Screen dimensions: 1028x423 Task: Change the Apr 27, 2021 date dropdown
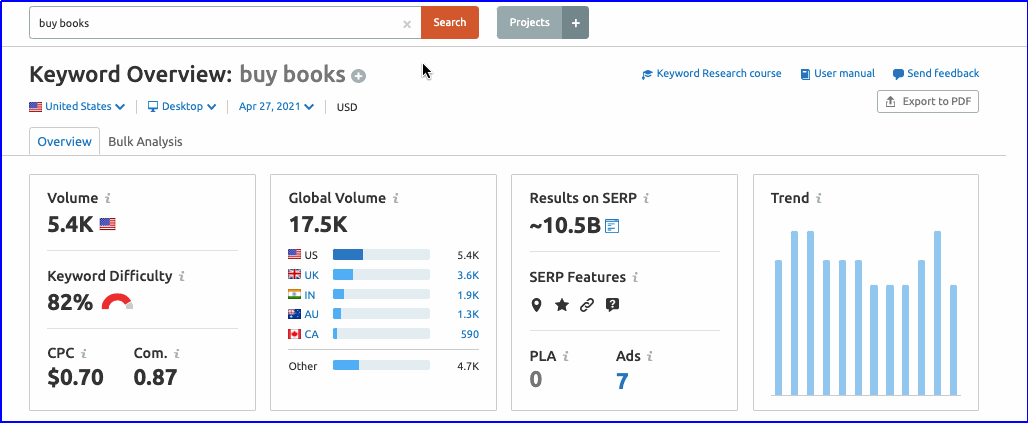point(276,107)
